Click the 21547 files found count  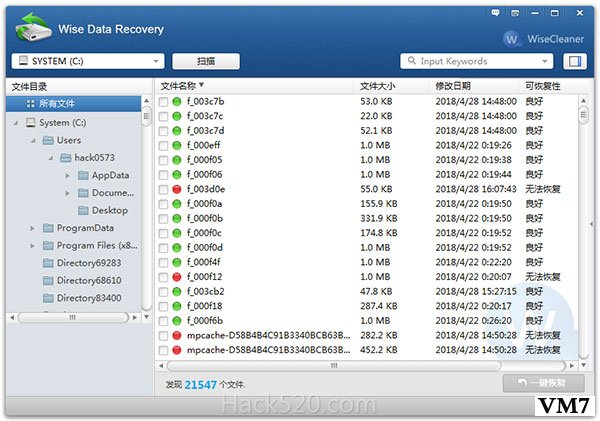[x=201, y=385]
